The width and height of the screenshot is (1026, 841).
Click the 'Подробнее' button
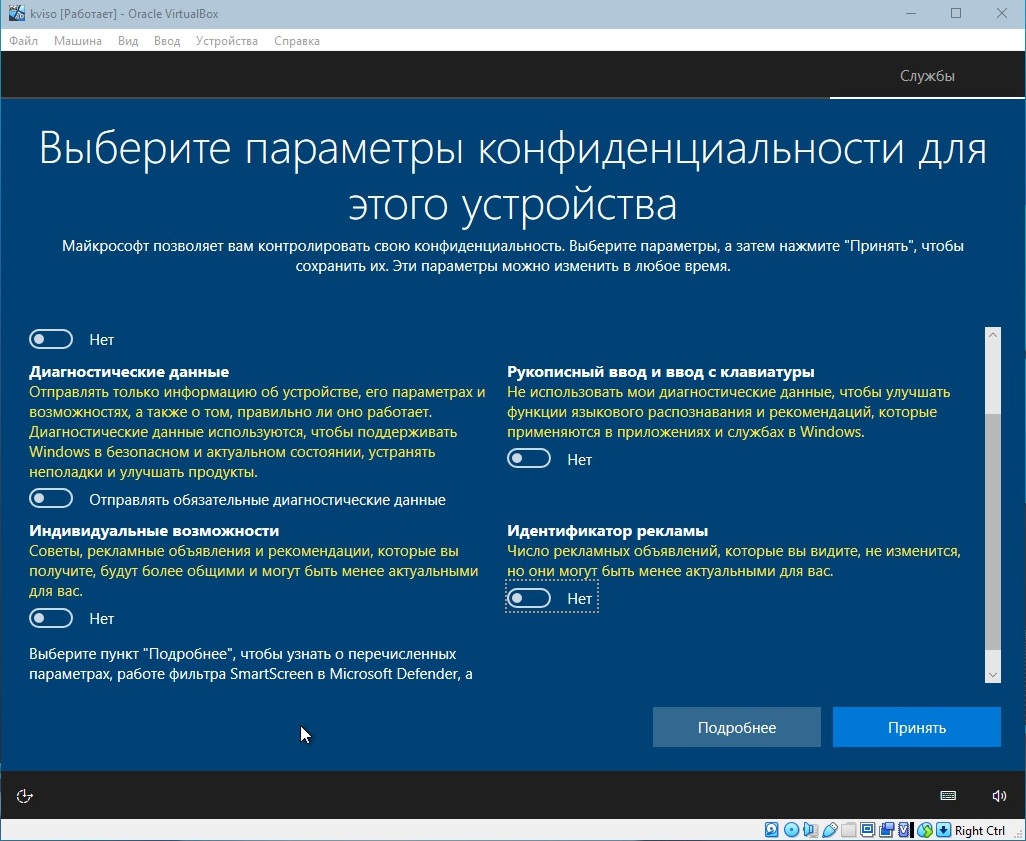[736, 727]
